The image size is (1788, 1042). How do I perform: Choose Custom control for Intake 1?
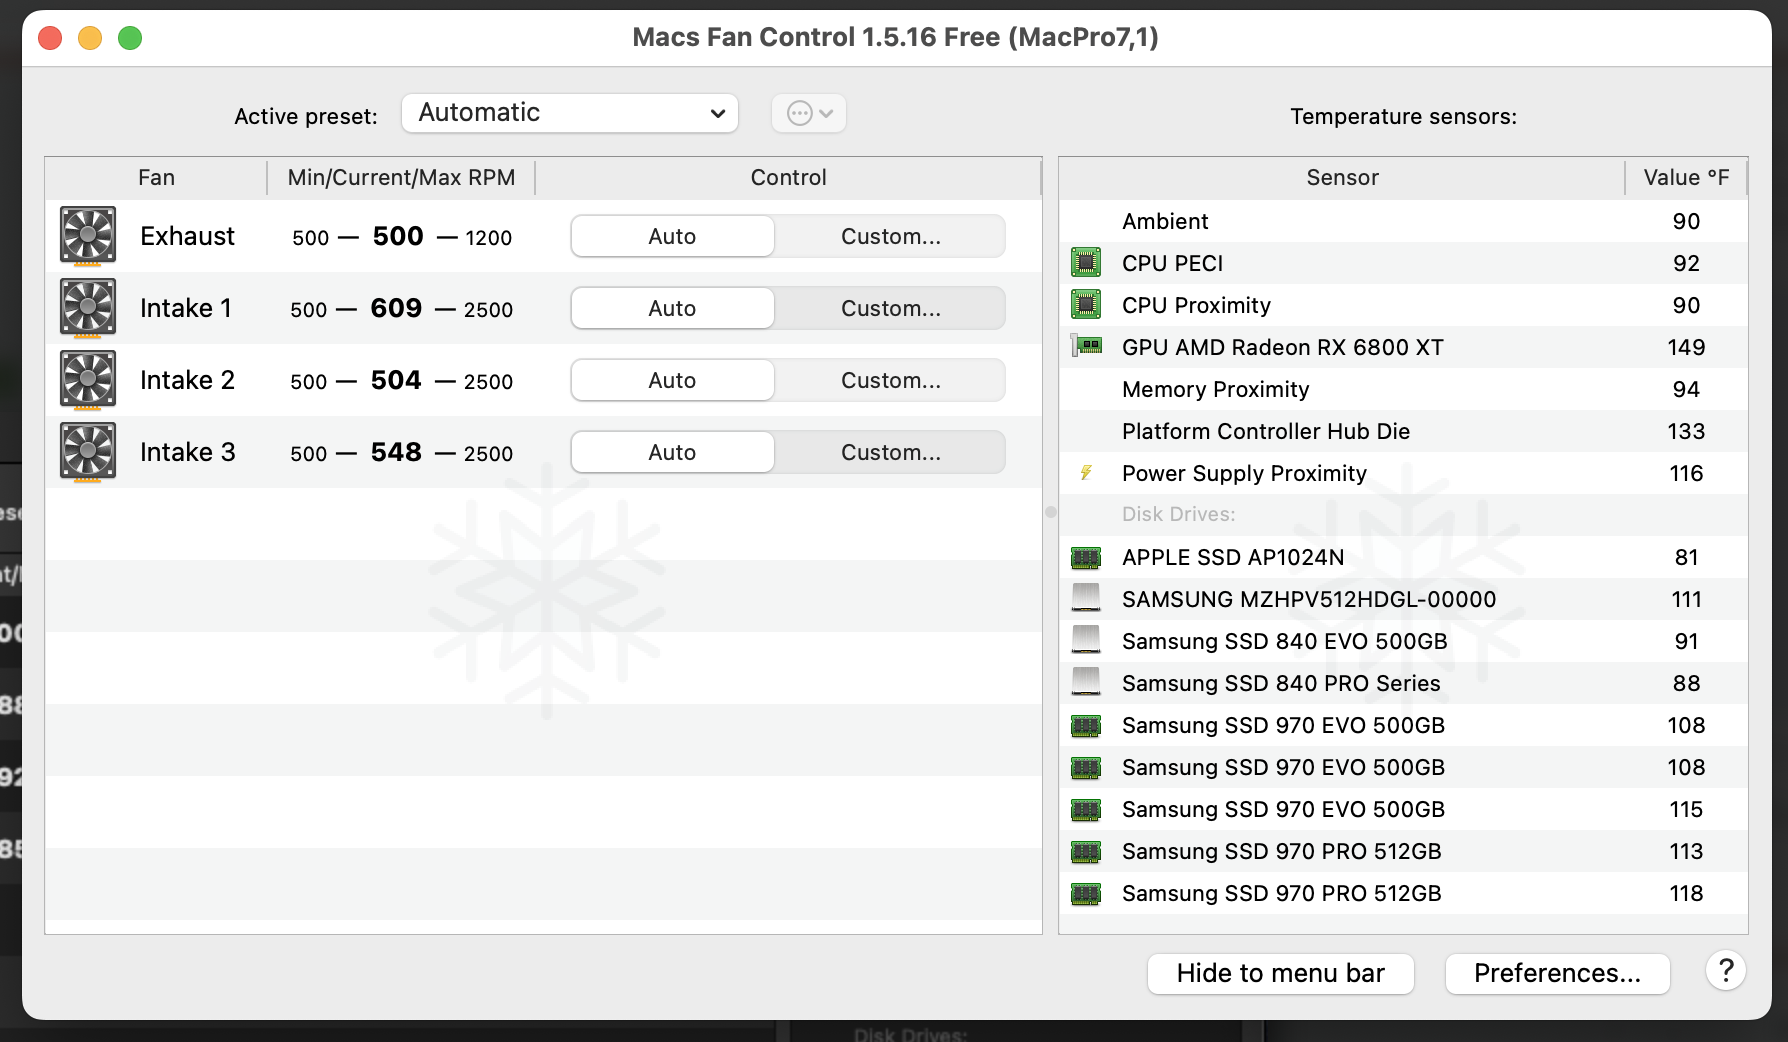click(x=890, y=308)
